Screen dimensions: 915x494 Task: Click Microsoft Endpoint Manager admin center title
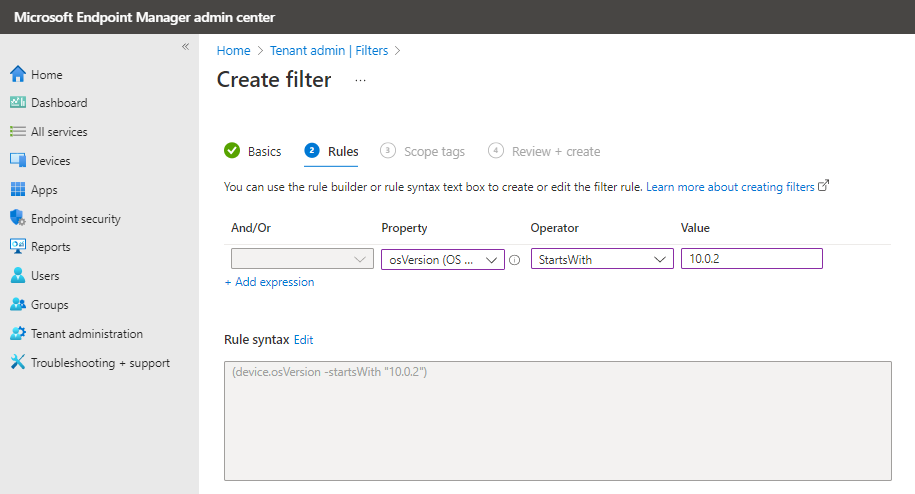pos(144,17)
